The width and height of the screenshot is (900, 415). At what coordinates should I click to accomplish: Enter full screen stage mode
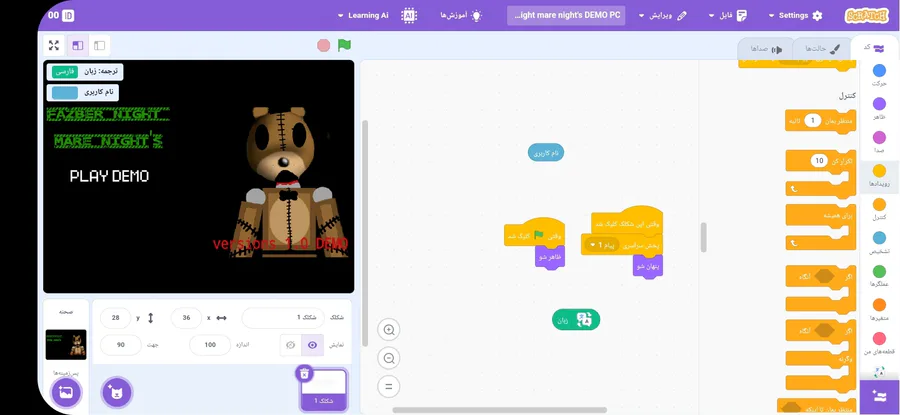pyautogui.click(x=54, y=45)
